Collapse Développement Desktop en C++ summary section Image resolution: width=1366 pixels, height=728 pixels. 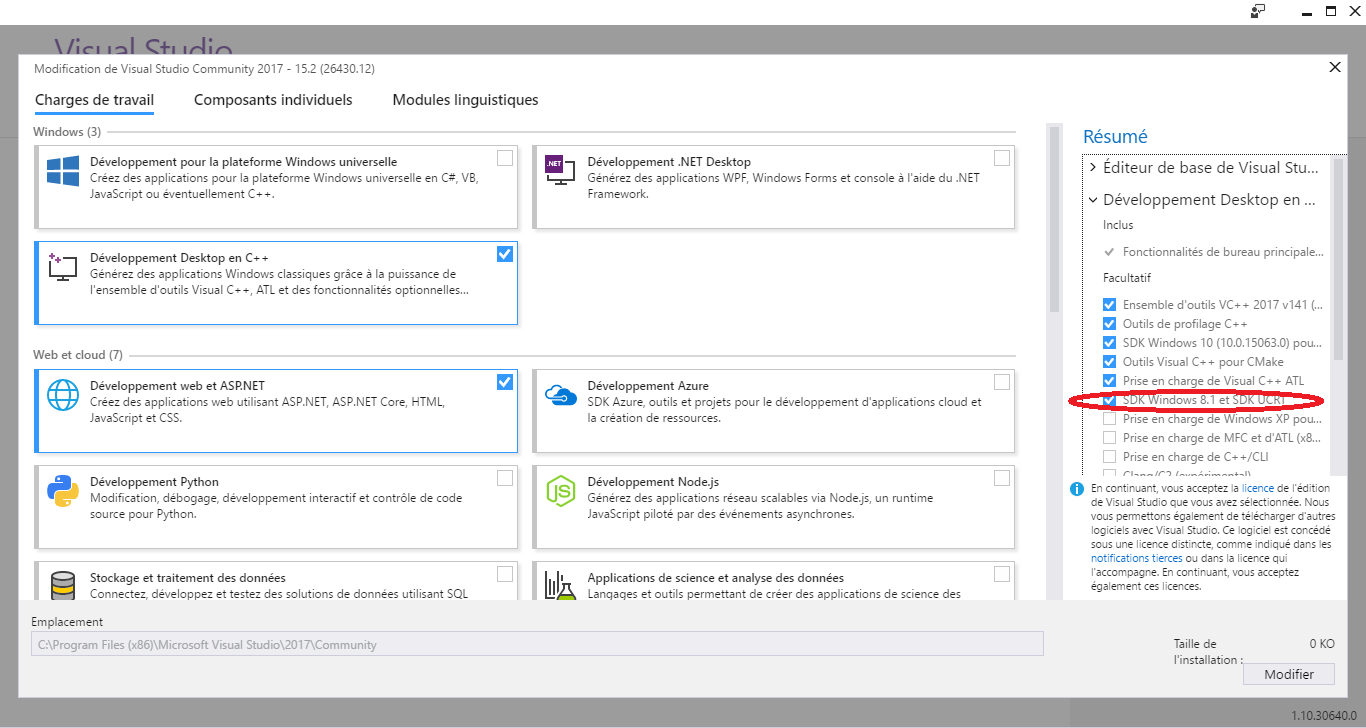coord(1093,200)
